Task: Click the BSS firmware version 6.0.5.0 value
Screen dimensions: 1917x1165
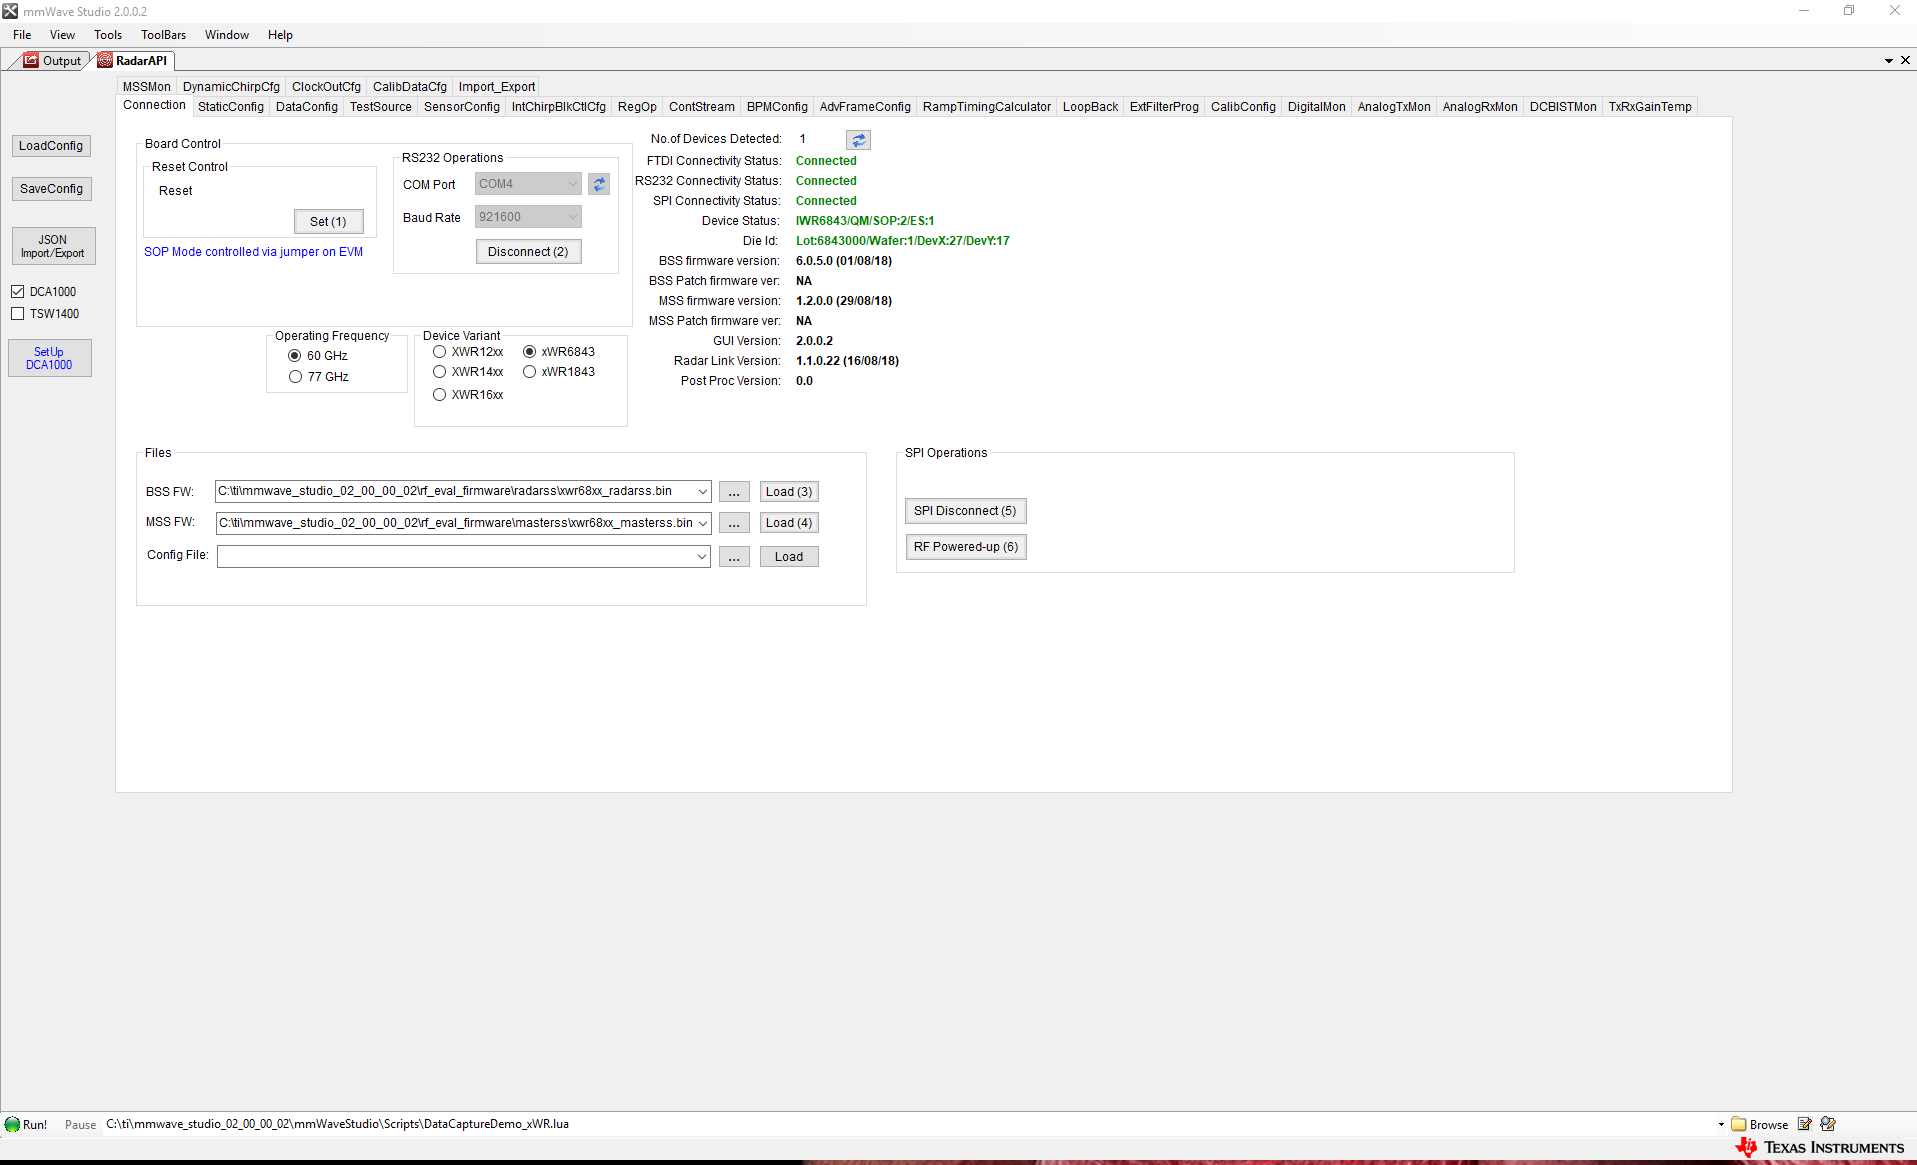Action: [x=843, y=261]
